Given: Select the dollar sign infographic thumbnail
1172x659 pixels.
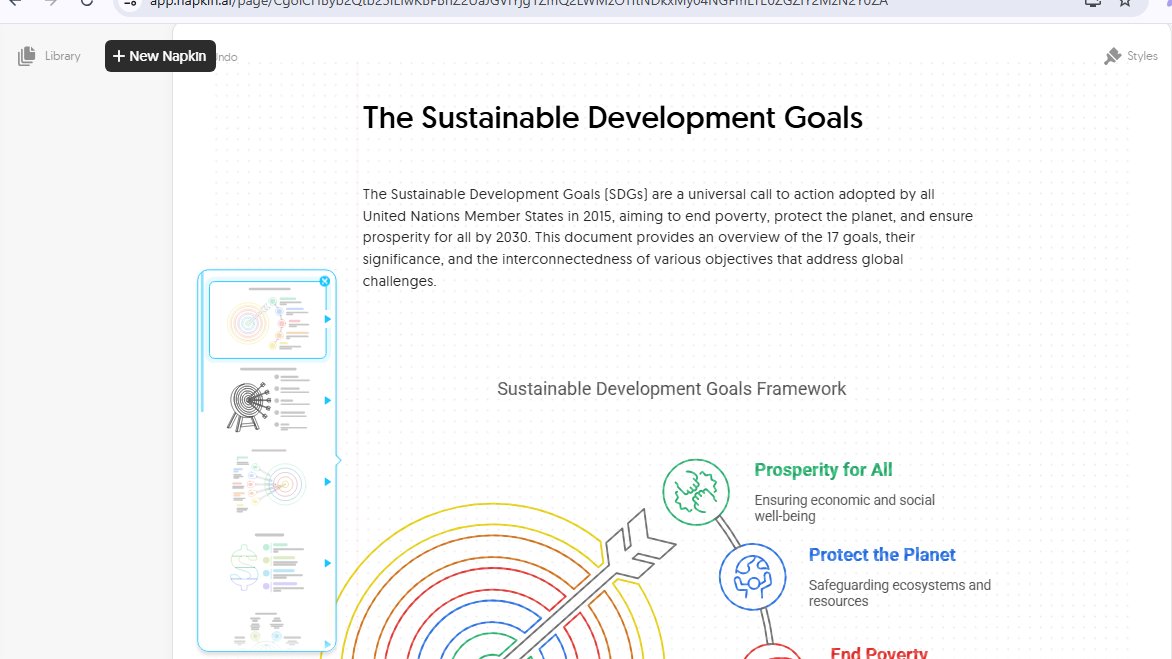Looking at the screenshot, I should pyautogui.click(x=268, y=563).
